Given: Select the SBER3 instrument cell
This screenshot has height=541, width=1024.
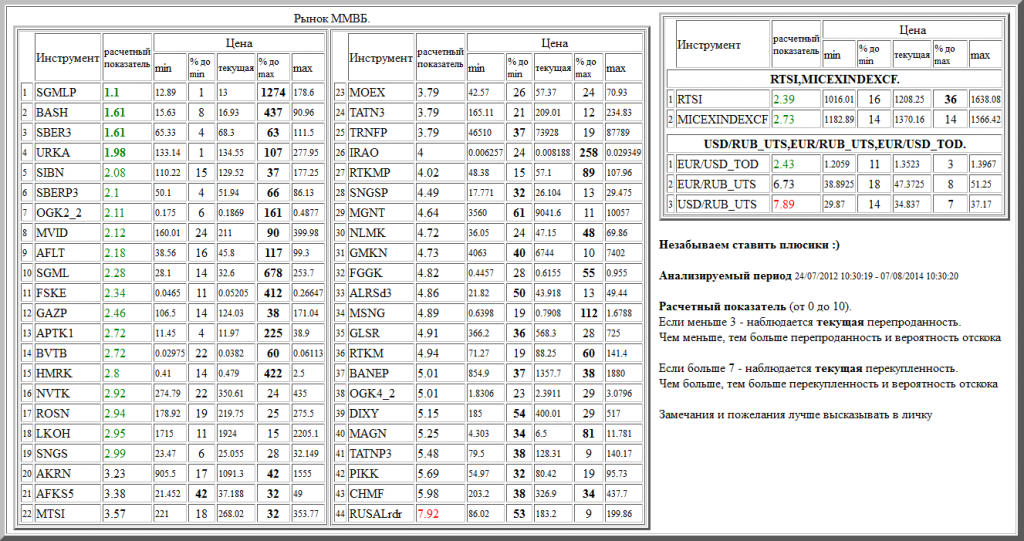Looking at the screenshot, I should [54, 132].
